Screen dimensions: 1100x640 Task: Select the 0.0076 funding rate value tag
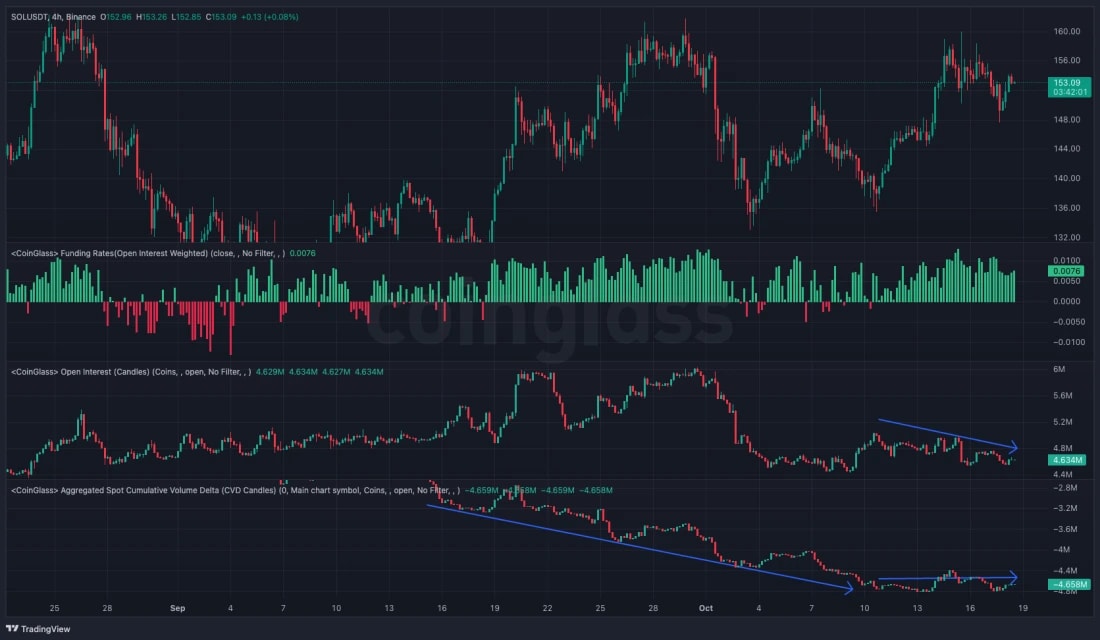(x=1067, y=271)
